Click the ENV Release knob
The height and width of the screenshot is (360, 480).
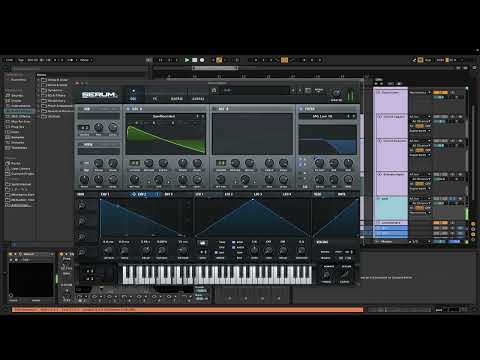[x=183, y=251]
